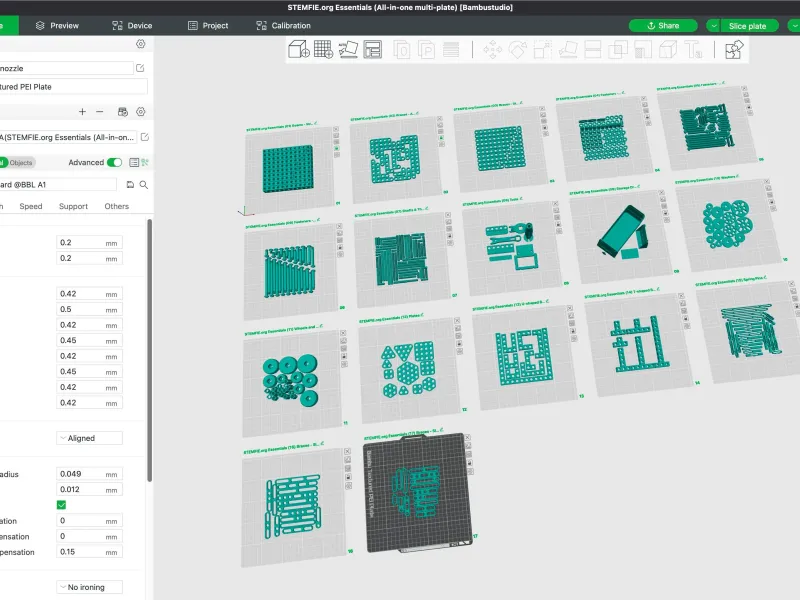Click the Arrange all objects icon
Viewport: 800px width, 600px height.
coord(373,50)
